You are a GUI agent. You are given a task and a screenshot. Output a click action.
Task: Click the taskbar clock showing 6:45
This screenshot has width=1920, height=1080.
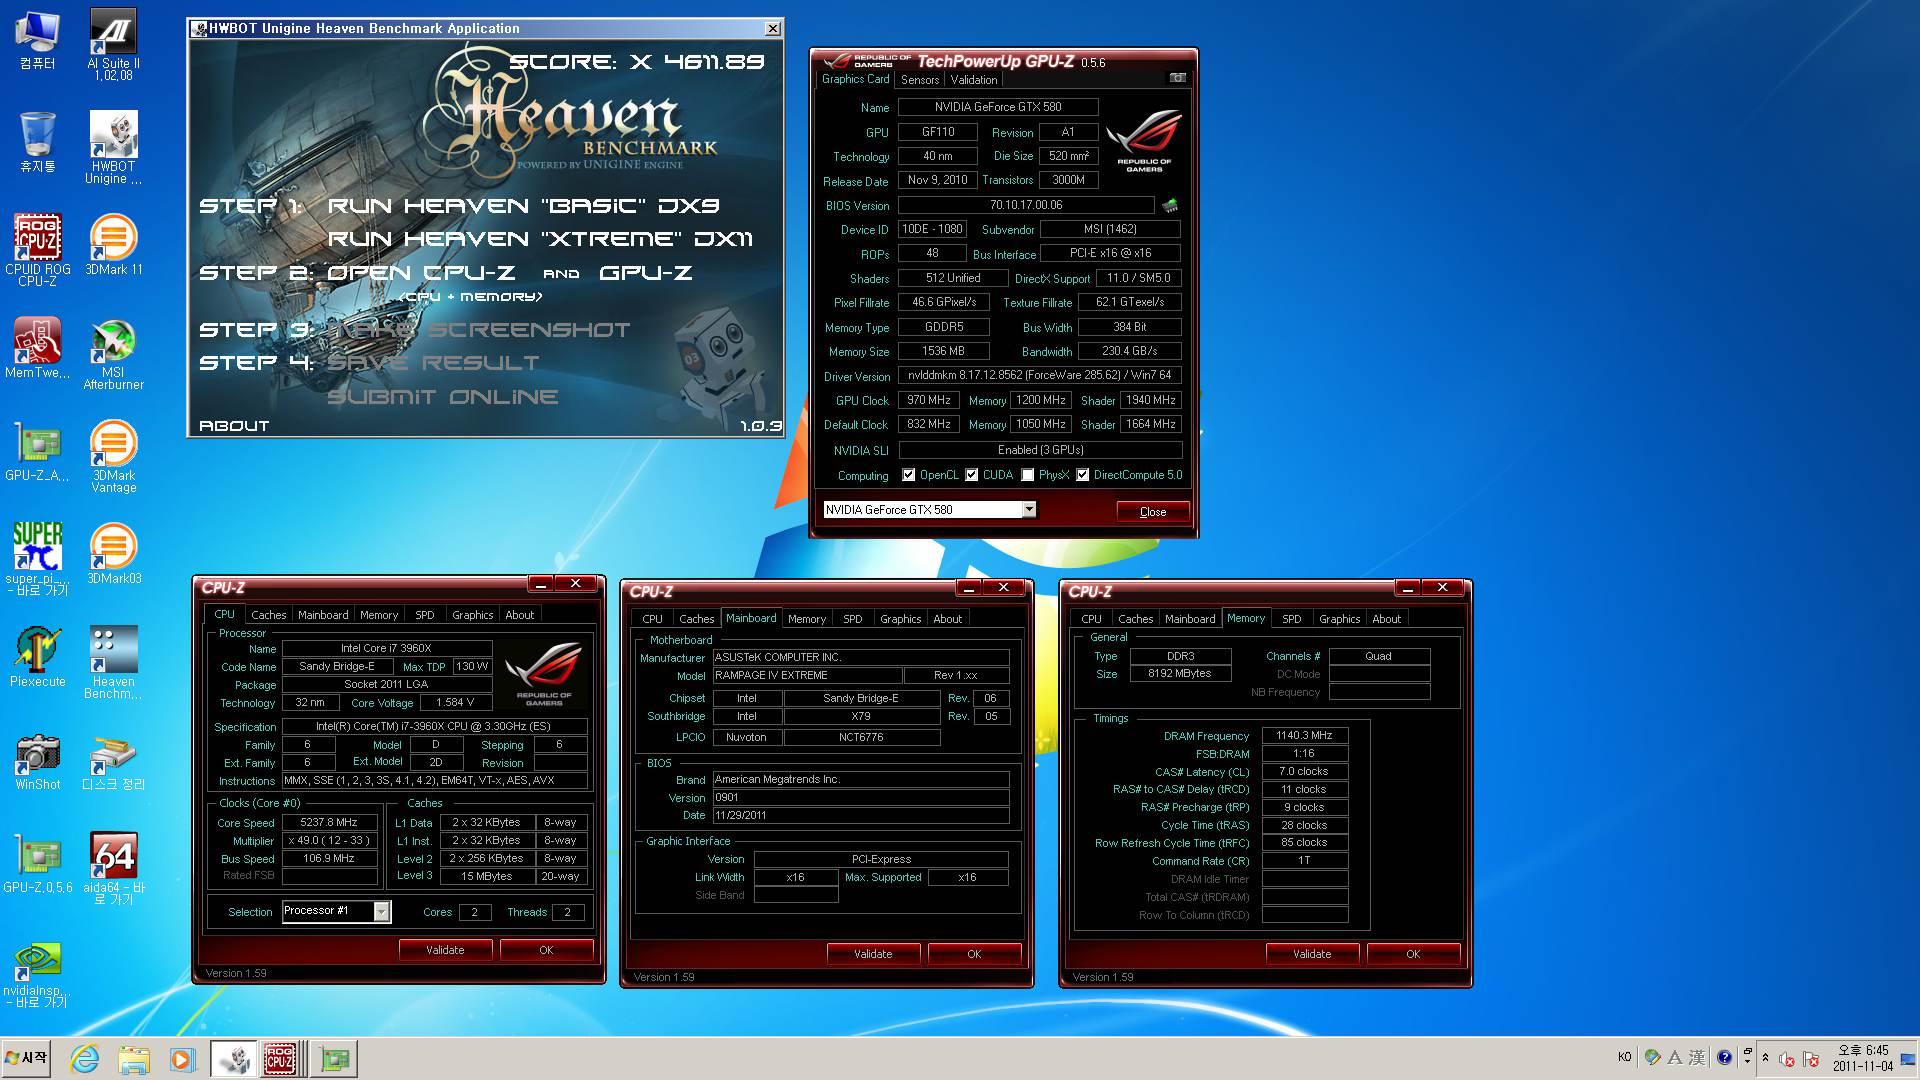pyautogui.click(x=1862, y=1058)
